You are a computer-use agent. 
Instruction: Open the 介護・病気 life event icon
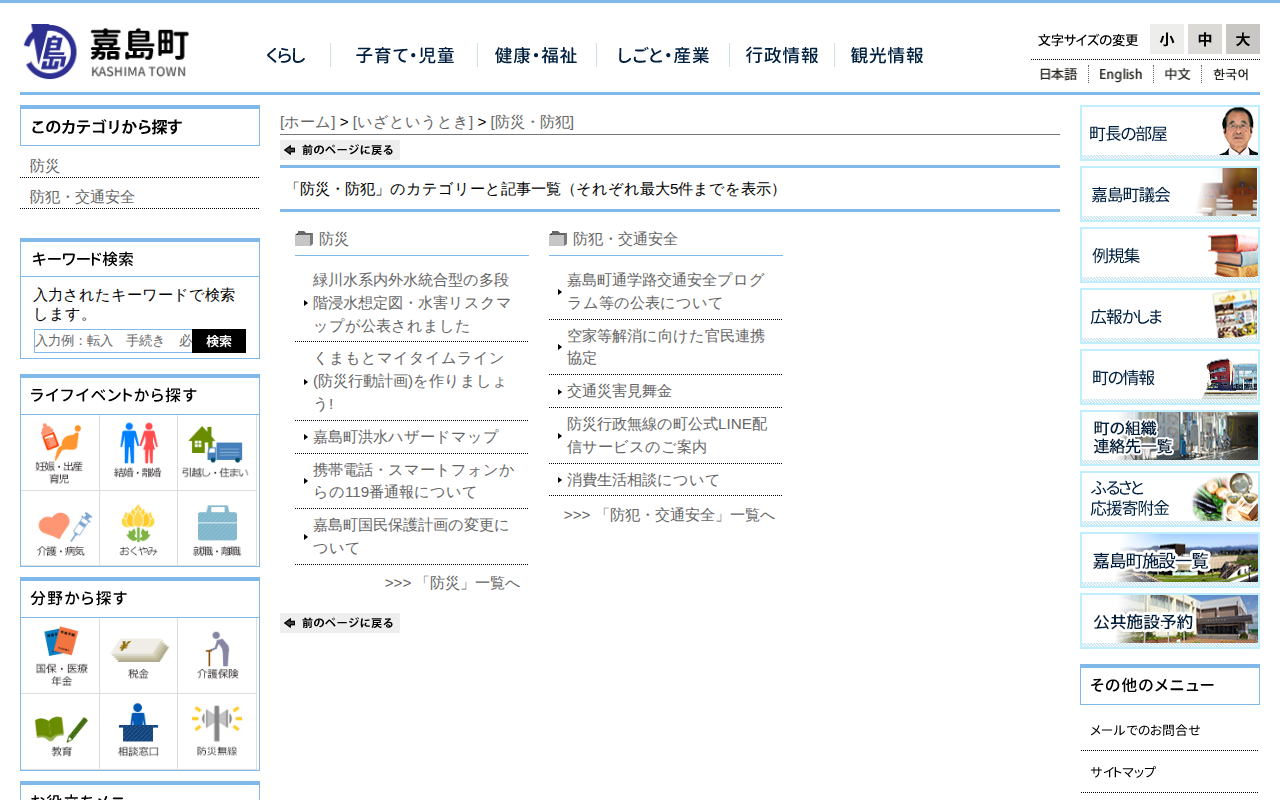point(60,529)
